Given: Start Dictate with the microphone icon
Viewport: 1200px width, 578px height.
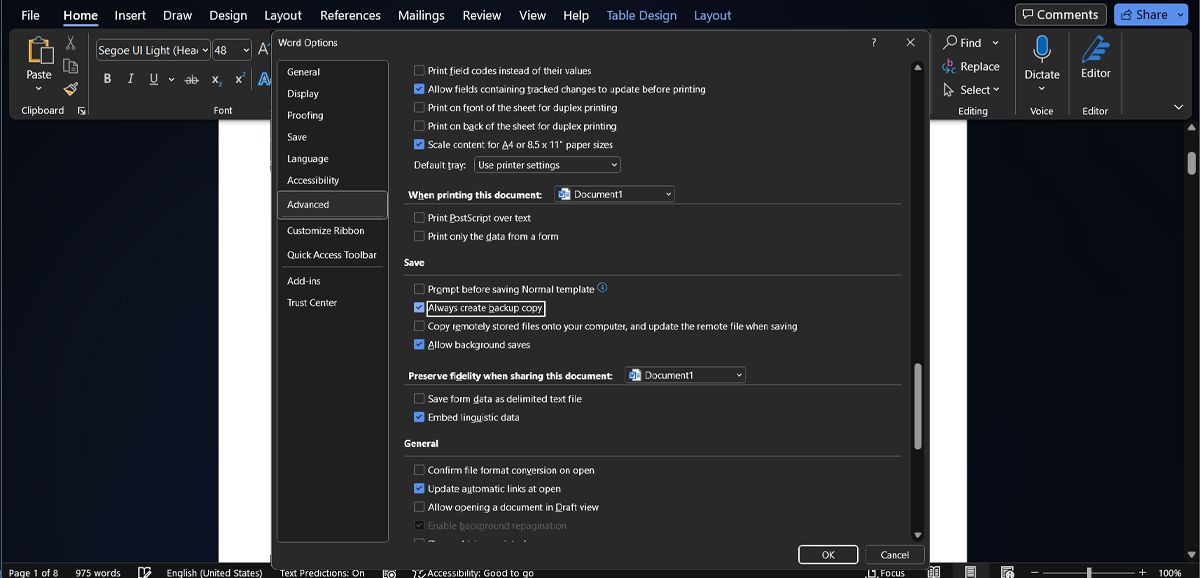Looking at the screenshot, I should [x=1041, y=48].
